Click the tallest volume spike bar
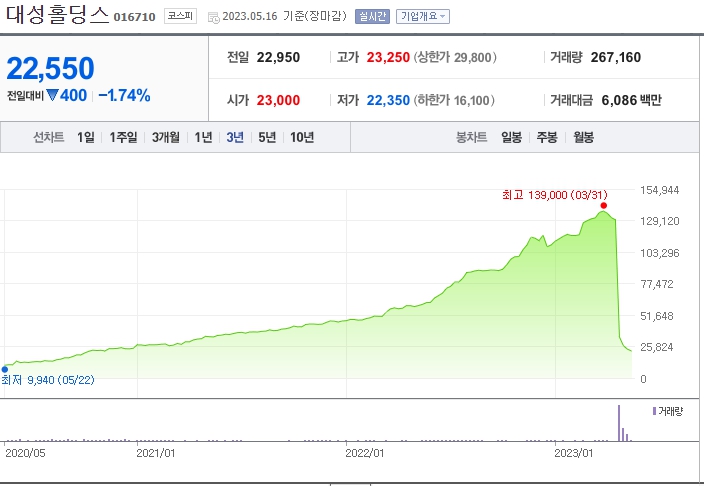The image size is (704, 486). click(x=619, y=423)
